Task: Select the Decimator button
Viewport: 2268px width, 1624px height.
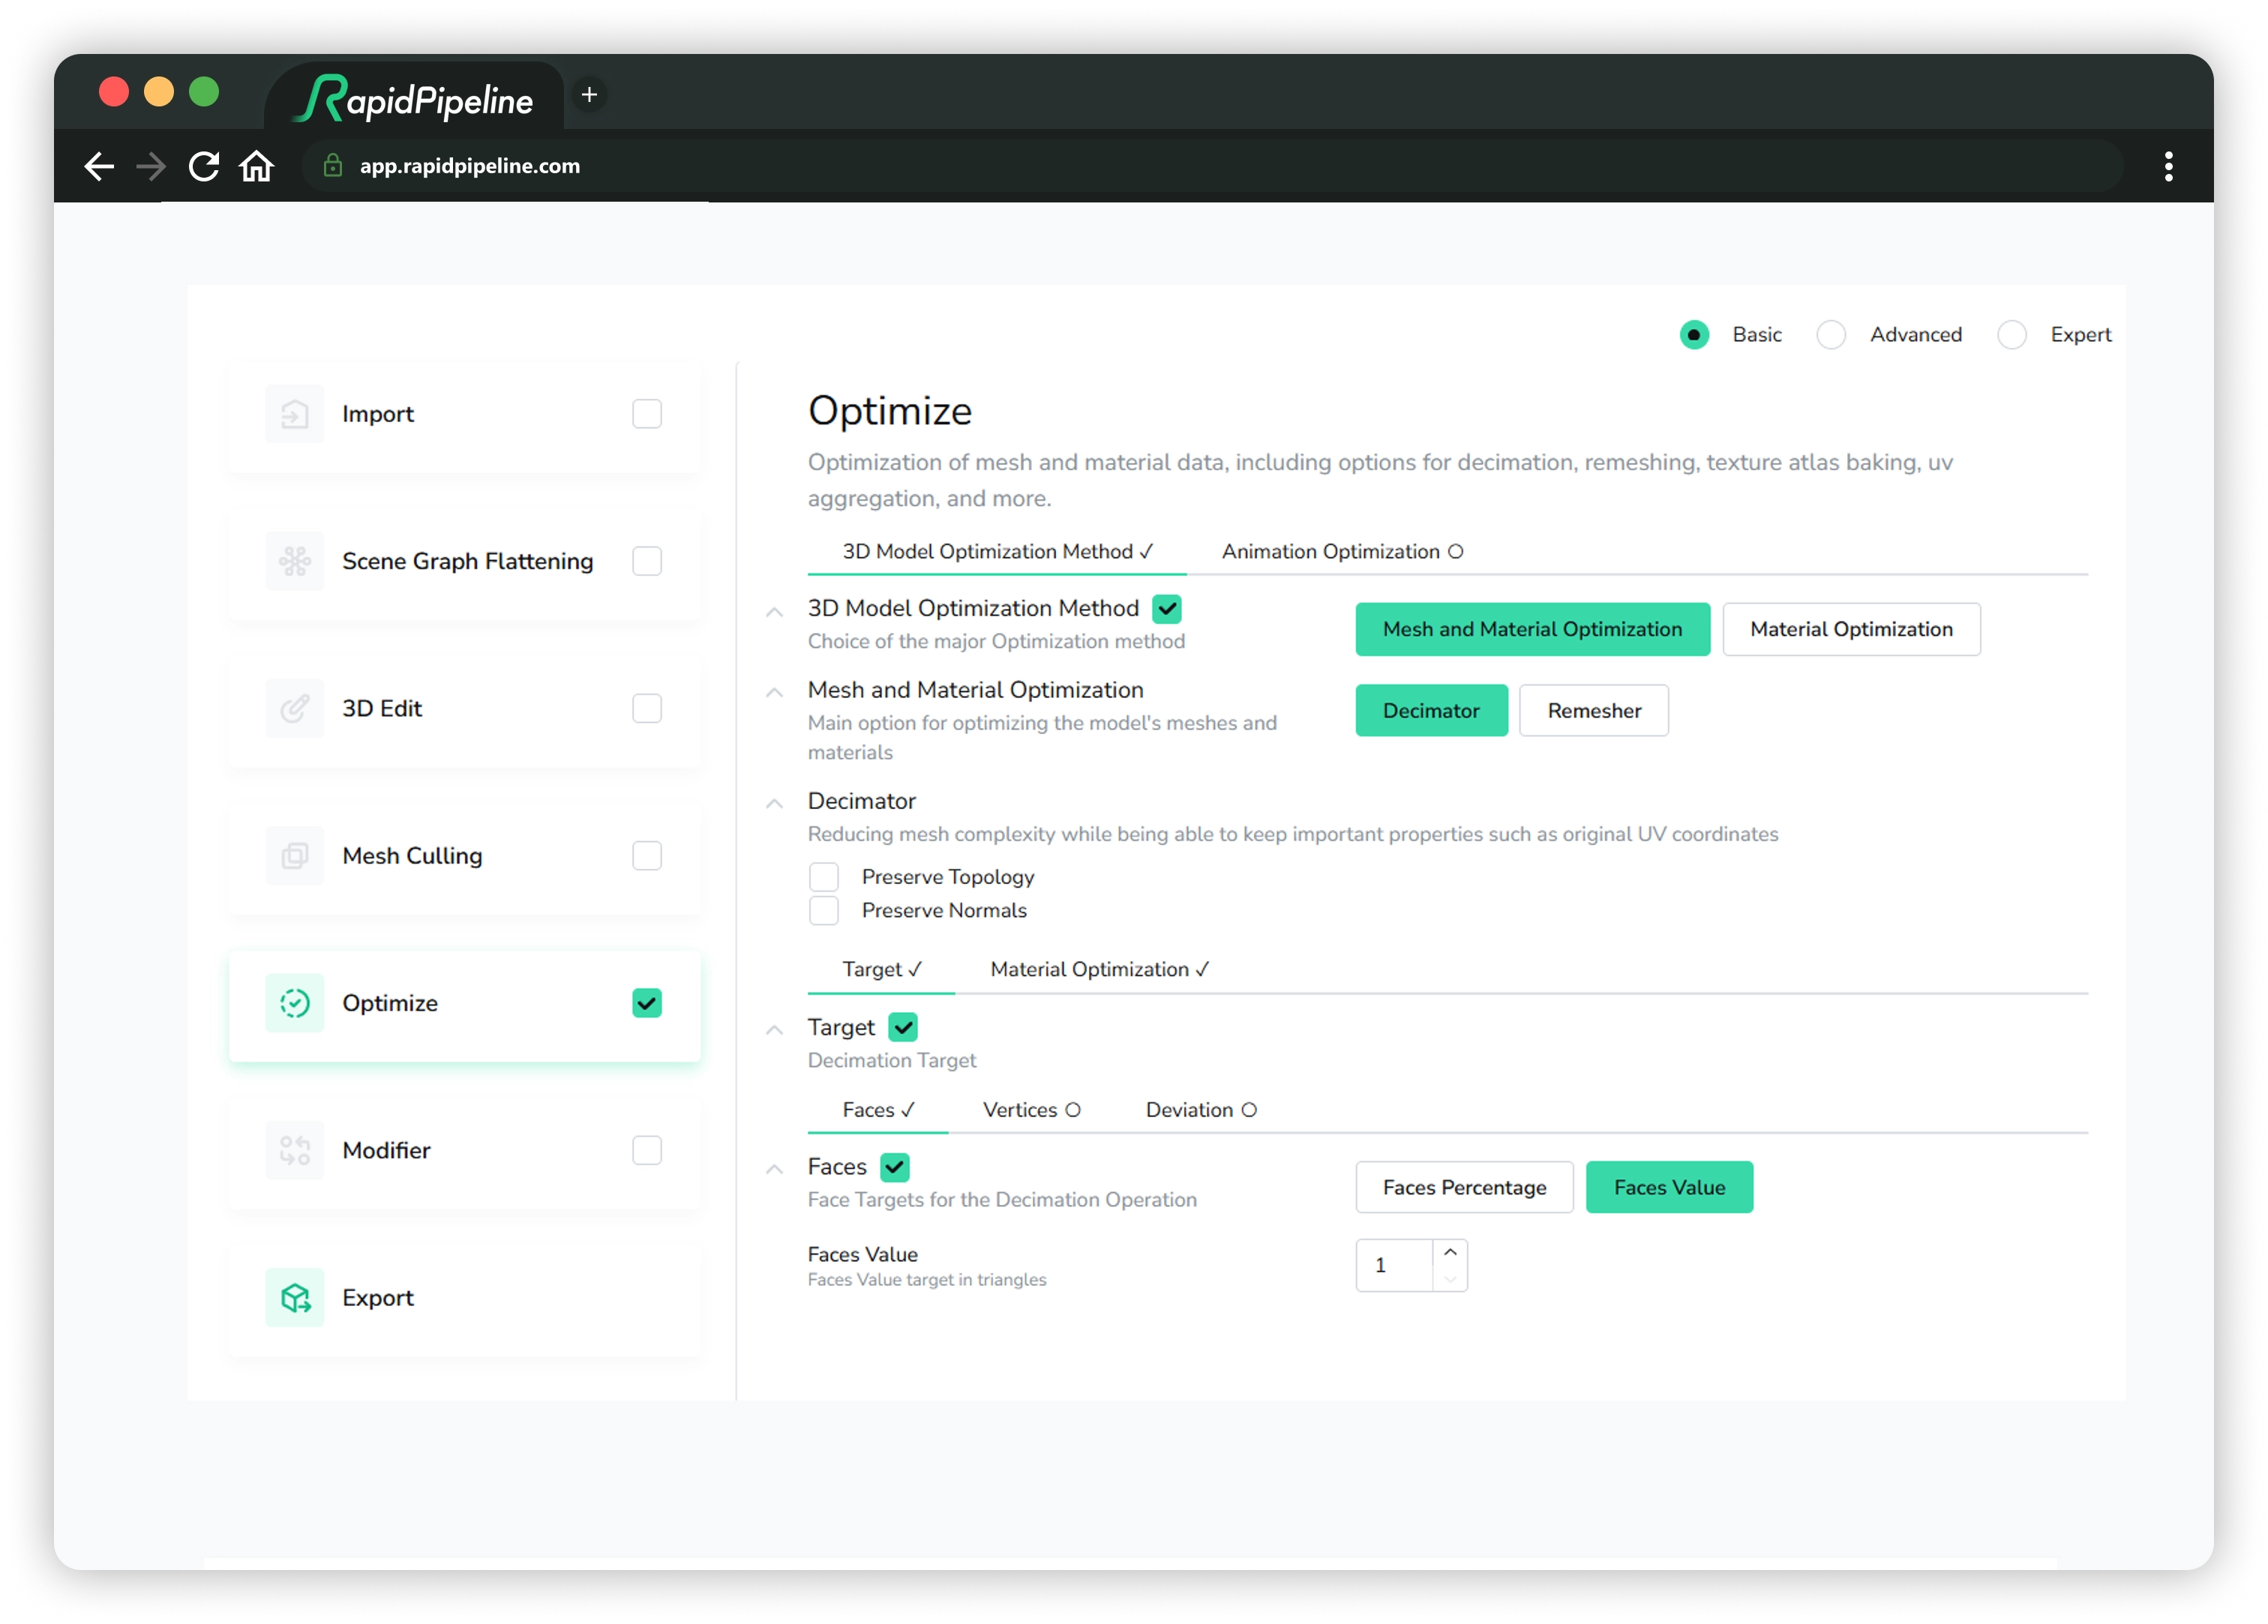Action: [1431, 711]
